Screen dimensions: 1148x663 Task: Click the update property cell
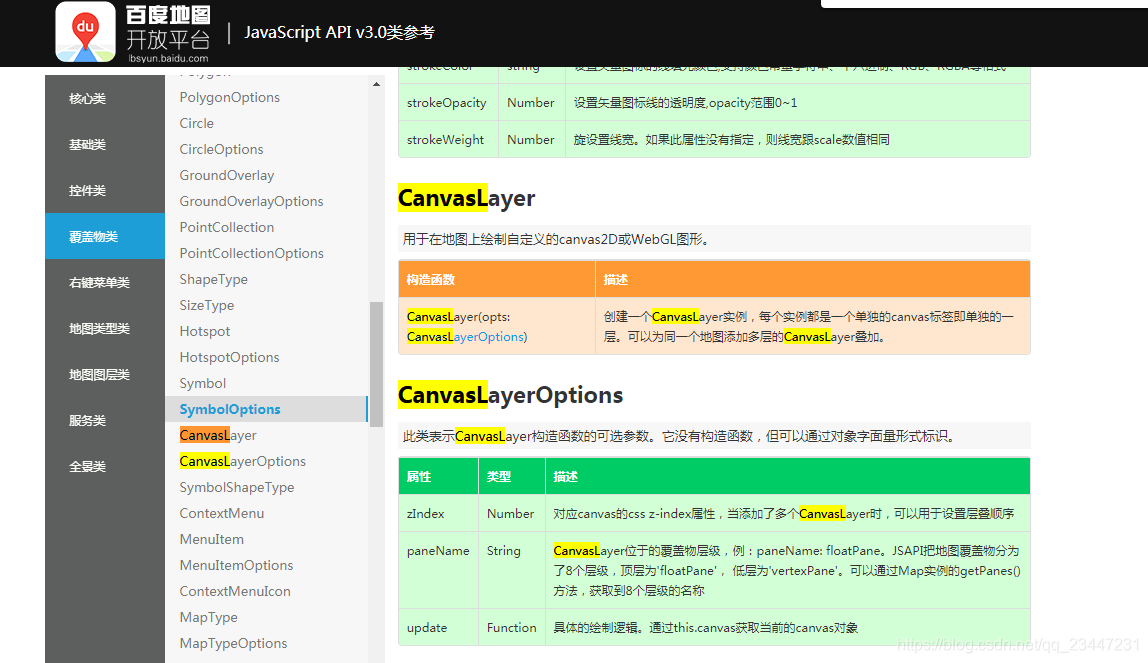[438, 628]
